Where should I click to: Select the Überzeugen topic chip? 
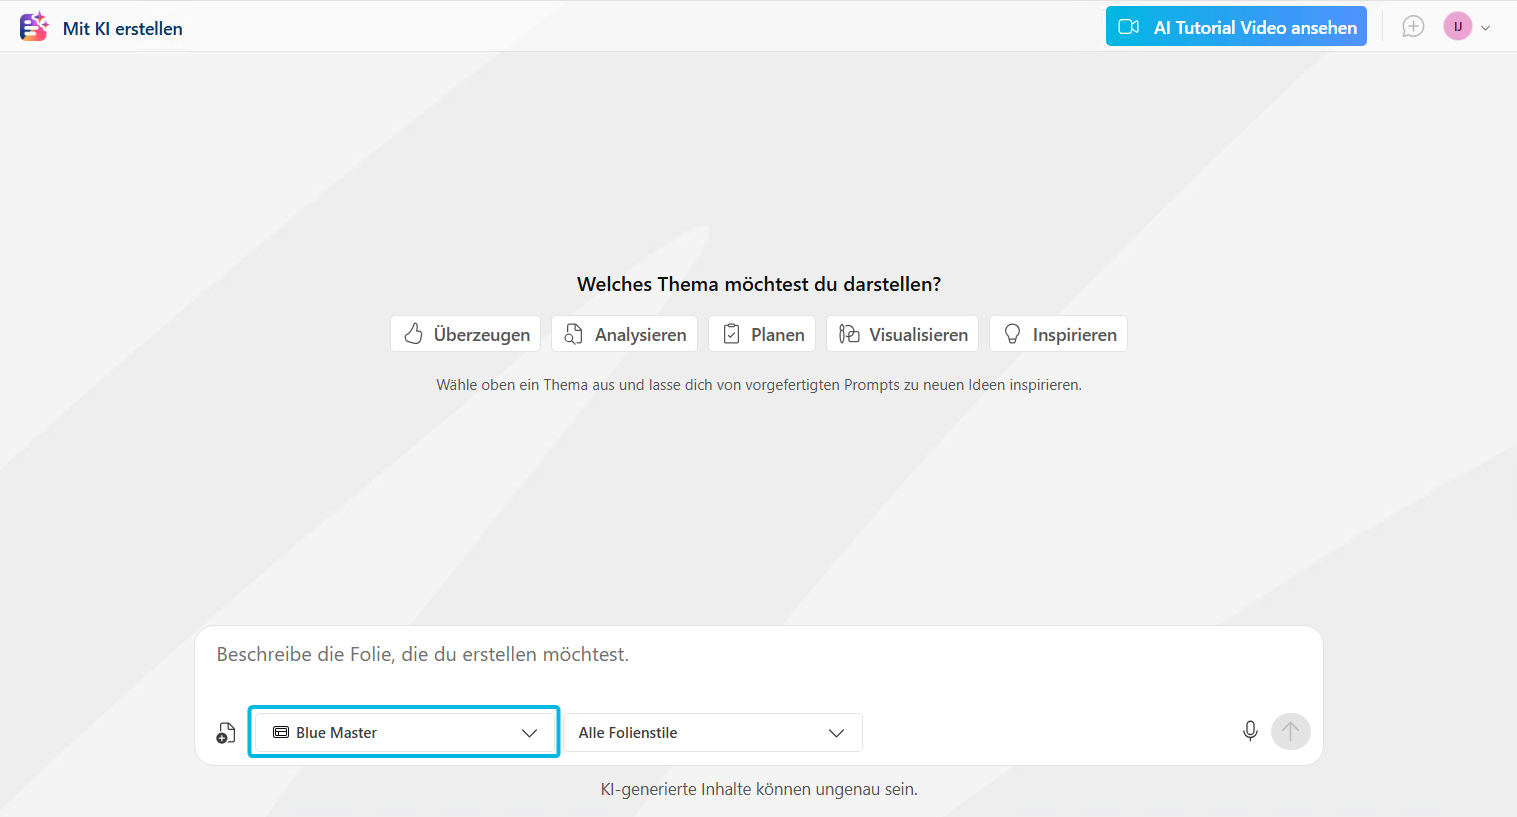465,334
